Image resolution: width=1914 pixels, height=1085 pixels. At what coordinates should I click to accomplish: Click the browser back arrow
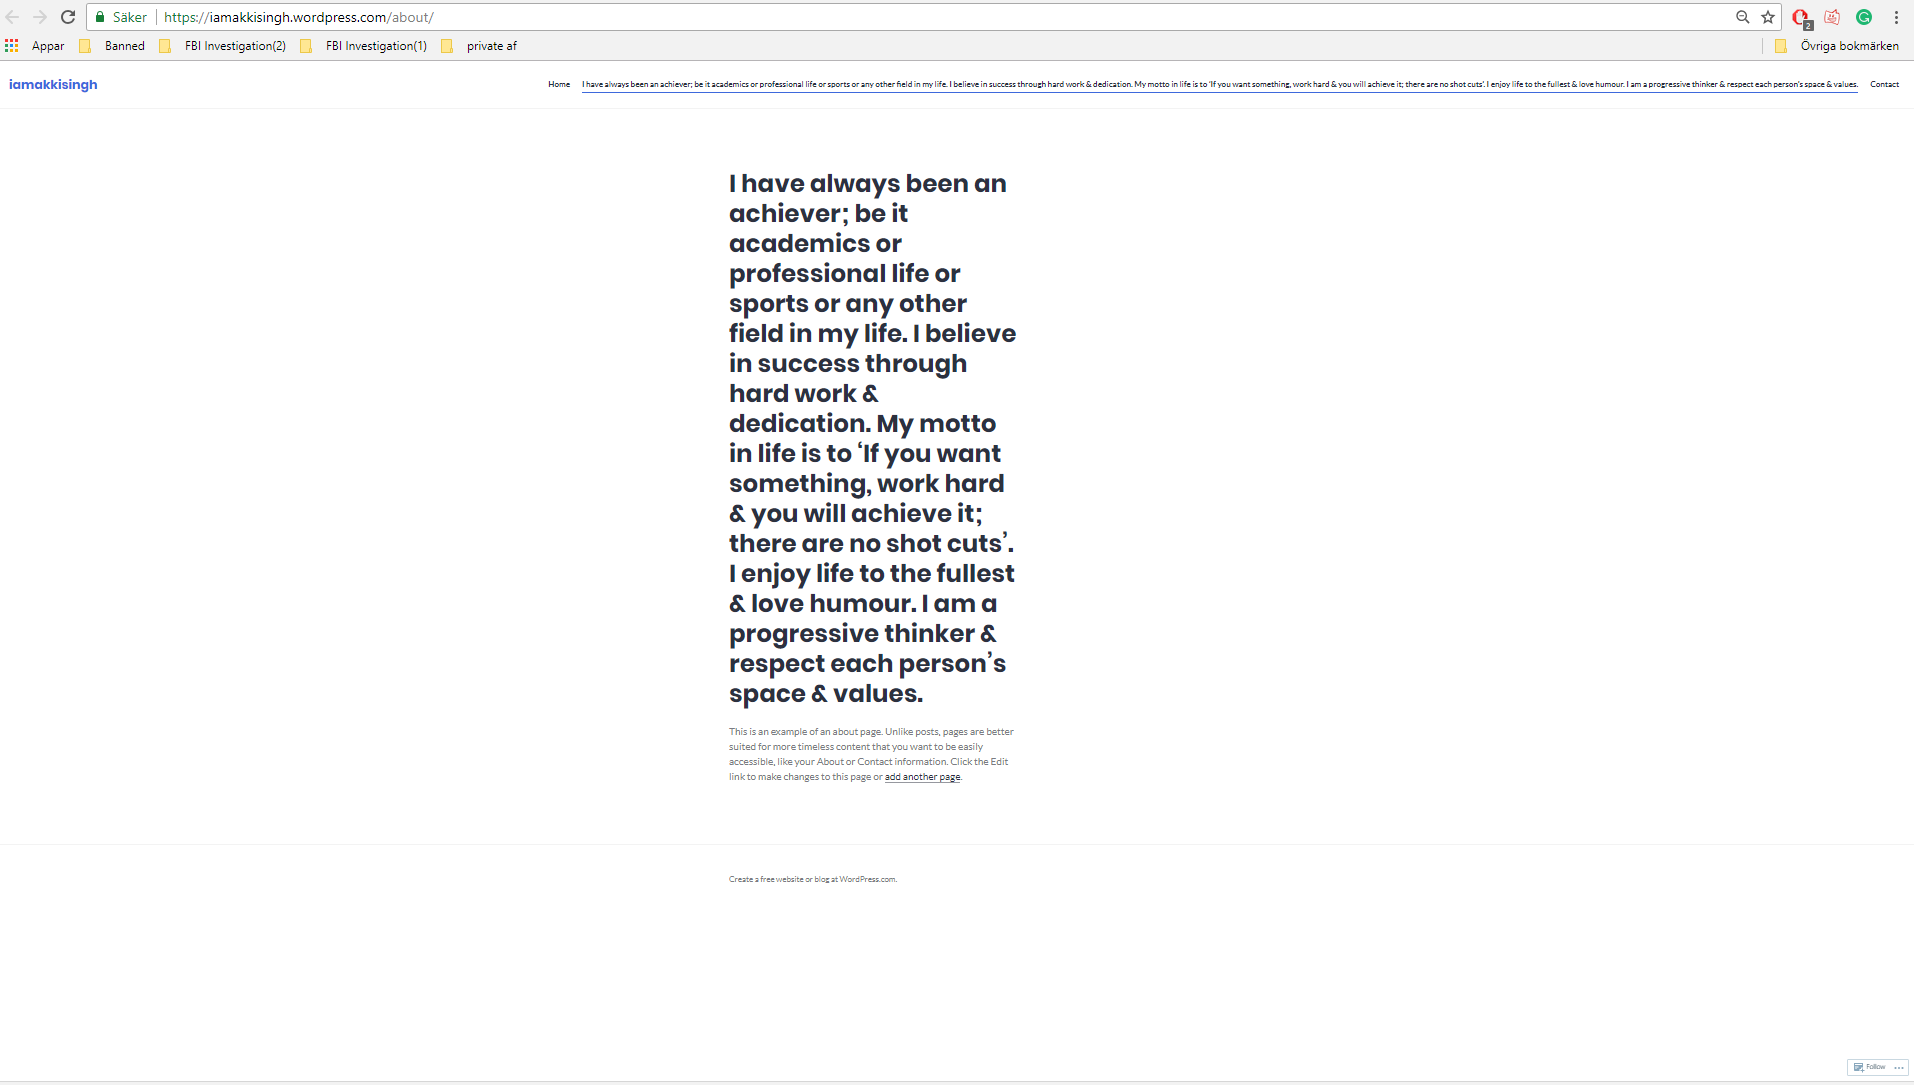[13, 17]
